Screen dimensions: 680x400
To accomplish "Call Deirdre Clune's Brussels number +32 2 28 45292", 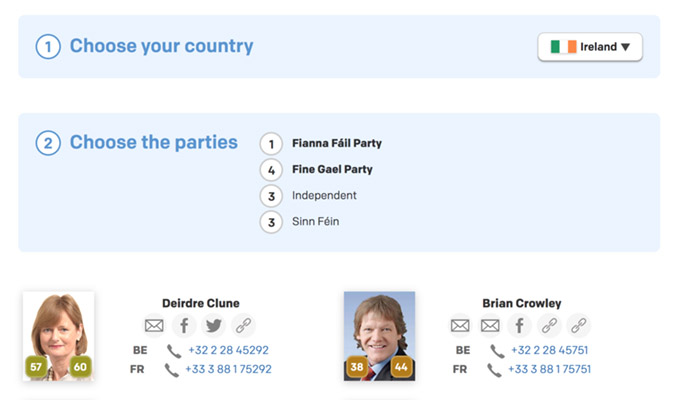I will 228,351.
